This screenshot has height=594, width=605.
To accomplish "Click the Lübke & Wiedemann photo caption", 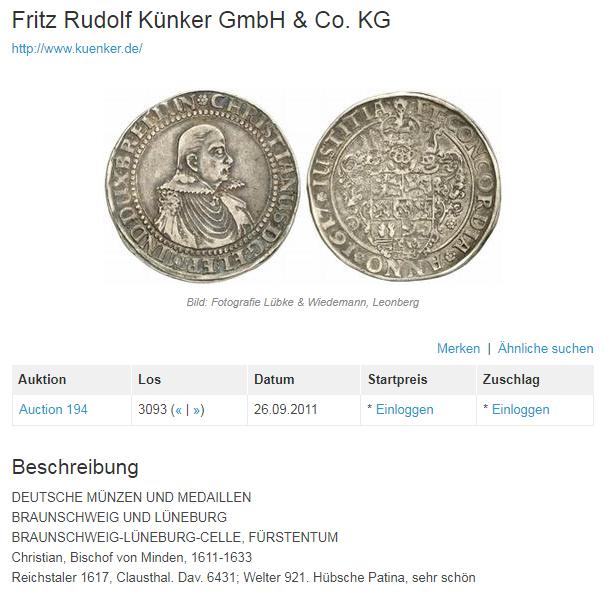I will [x=303, y=302].
